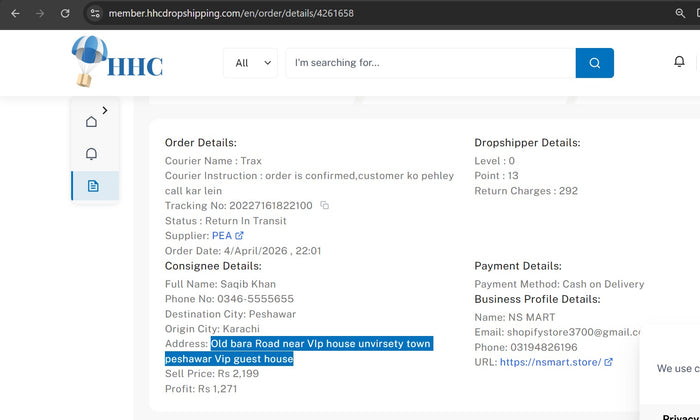Image resolution: width=700 pixels, height=420 pixels.
Task: Expand the sidebar with the chevron arrow
Action: [x=105, y=110]
